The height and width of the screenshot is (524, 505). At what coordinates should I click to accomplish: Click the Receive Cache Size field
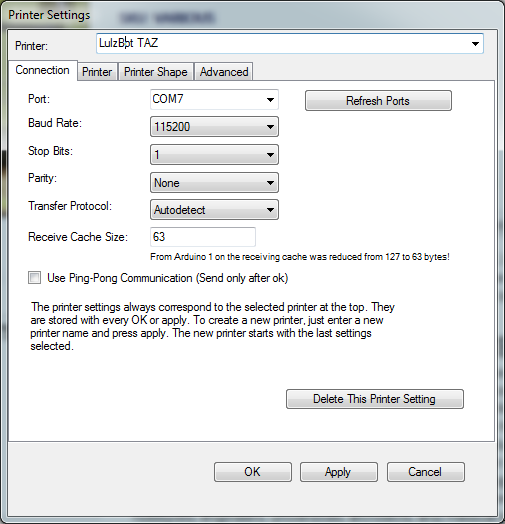(203, 237)
